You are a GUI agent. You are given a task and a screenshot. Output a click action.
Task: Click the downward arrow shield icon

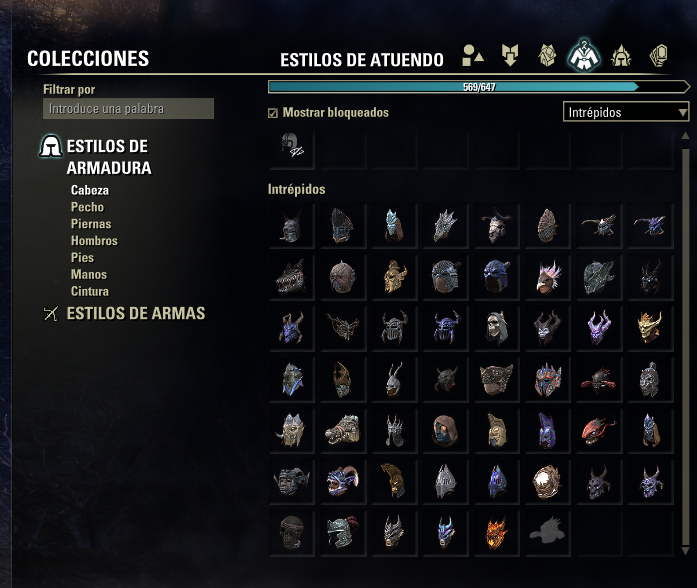(x=510, y=55)
